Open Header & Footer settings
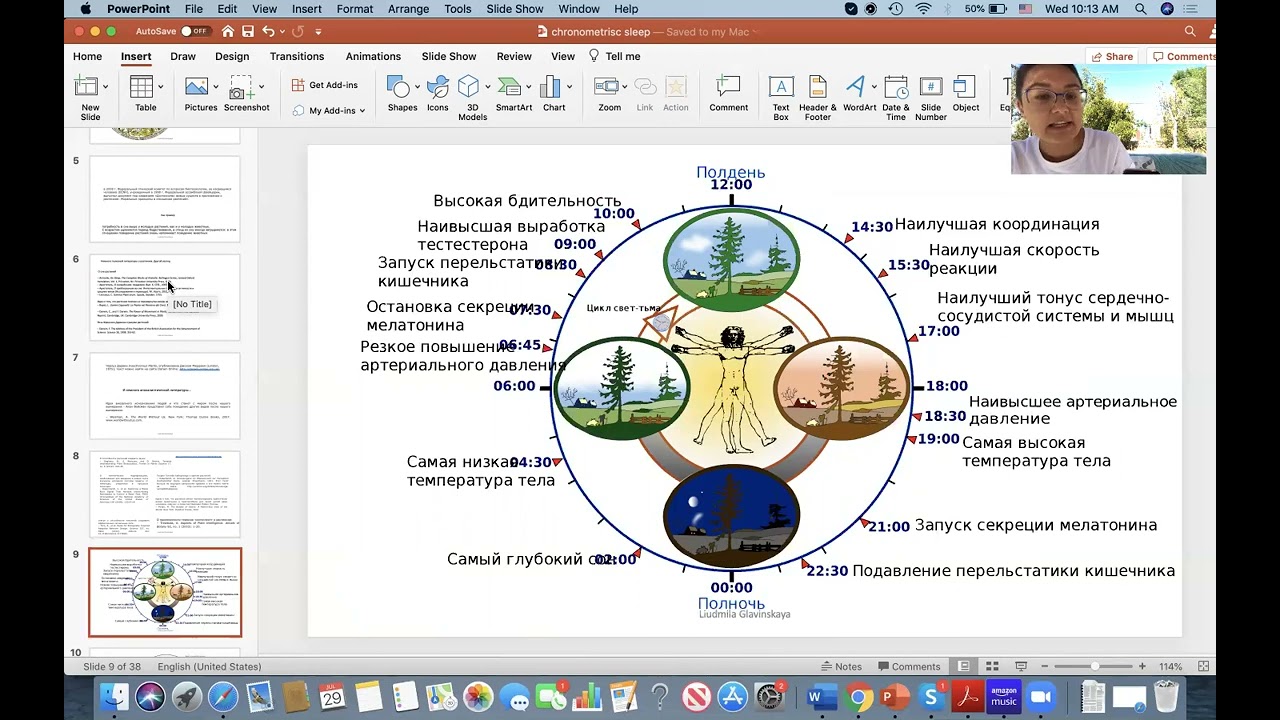Image resolution: width=1280 pixels, height=720 pixels. pyautogui.click(x=818, y=98)
